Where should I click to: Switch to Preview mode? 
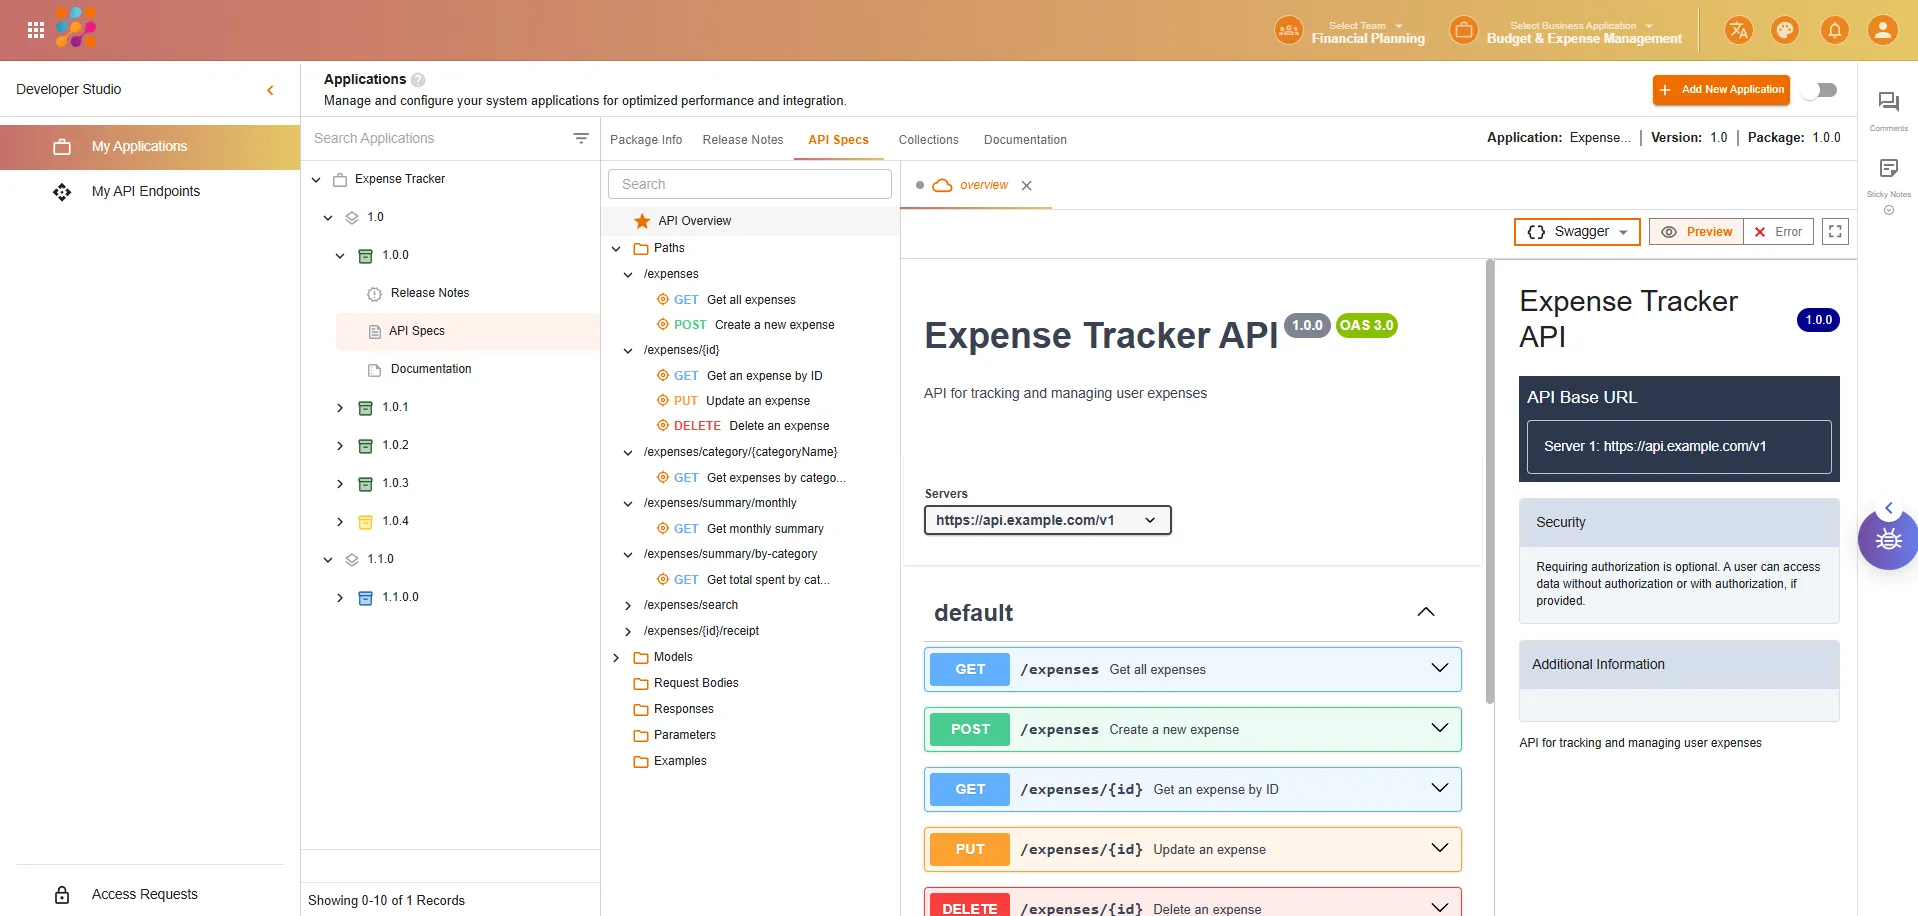[1697, 232]
